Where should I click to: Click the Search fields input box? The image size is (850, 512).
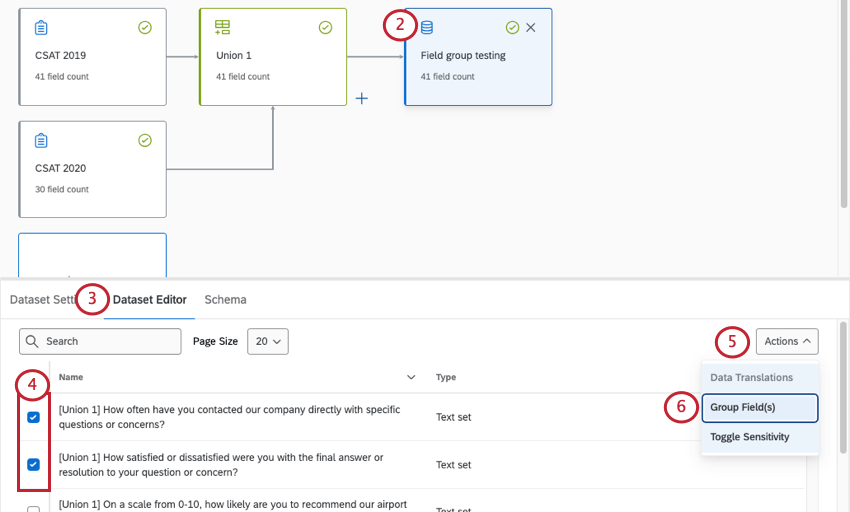(100, 341)
